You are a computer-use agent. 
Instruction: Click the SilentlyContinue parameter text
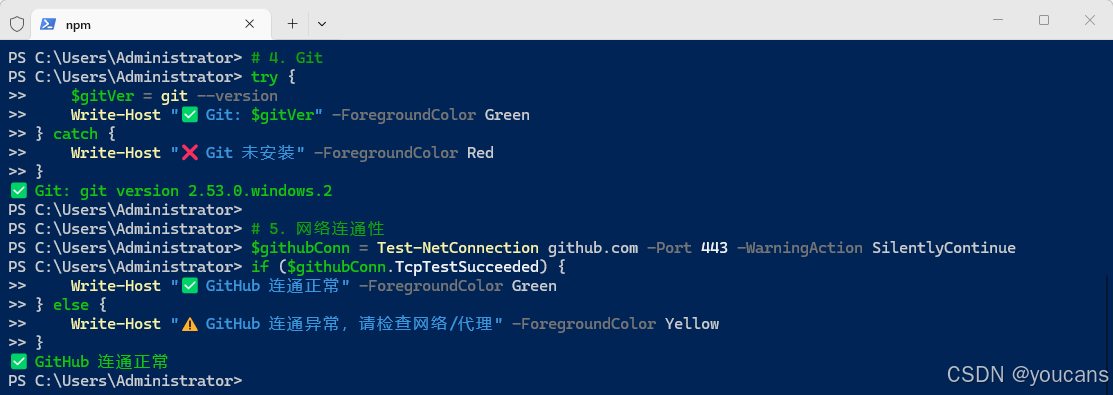tap(943, 248)
